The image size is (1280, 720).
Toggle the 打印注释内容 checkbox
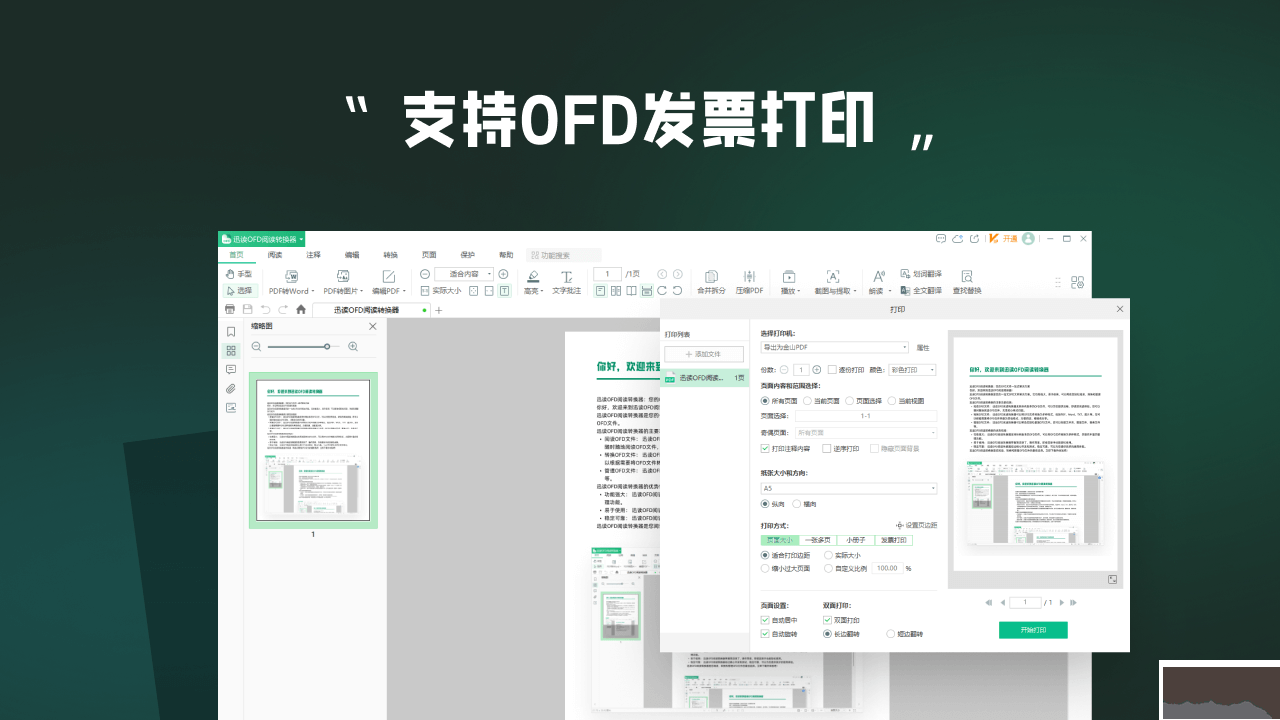(x=786, y=449)
